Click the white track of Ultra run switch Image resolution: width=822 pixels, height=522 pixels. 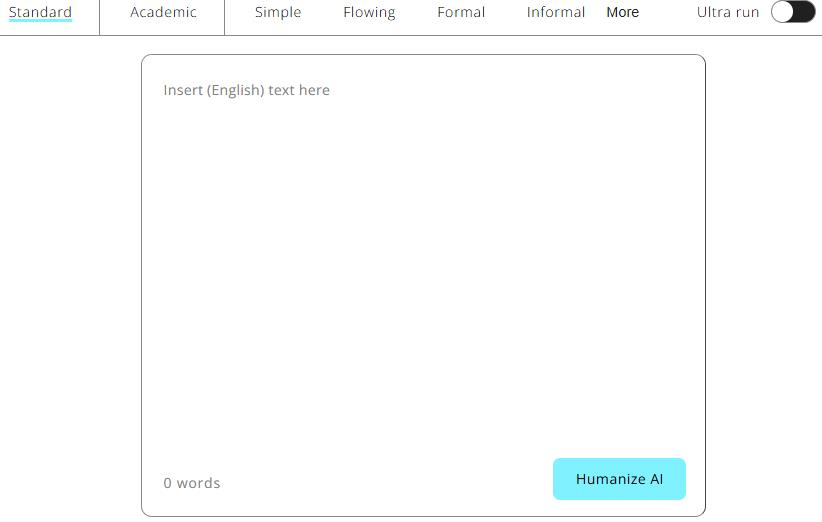(782, 12)
